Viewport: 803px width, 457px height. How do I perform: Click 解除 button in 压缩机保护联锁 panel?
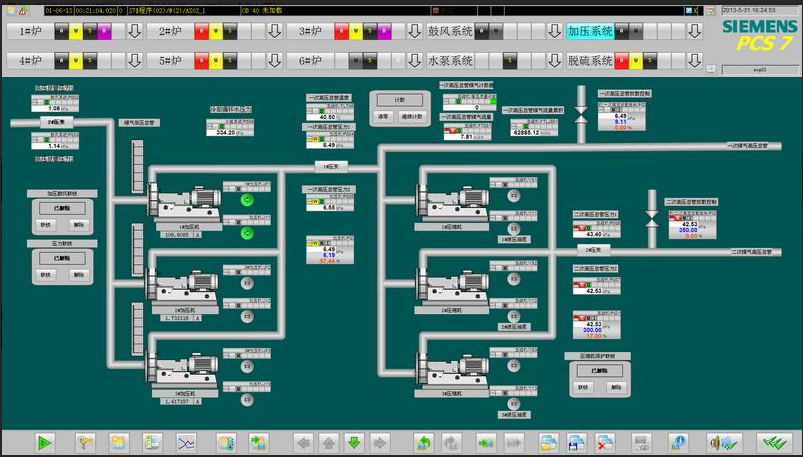(616, 387)
